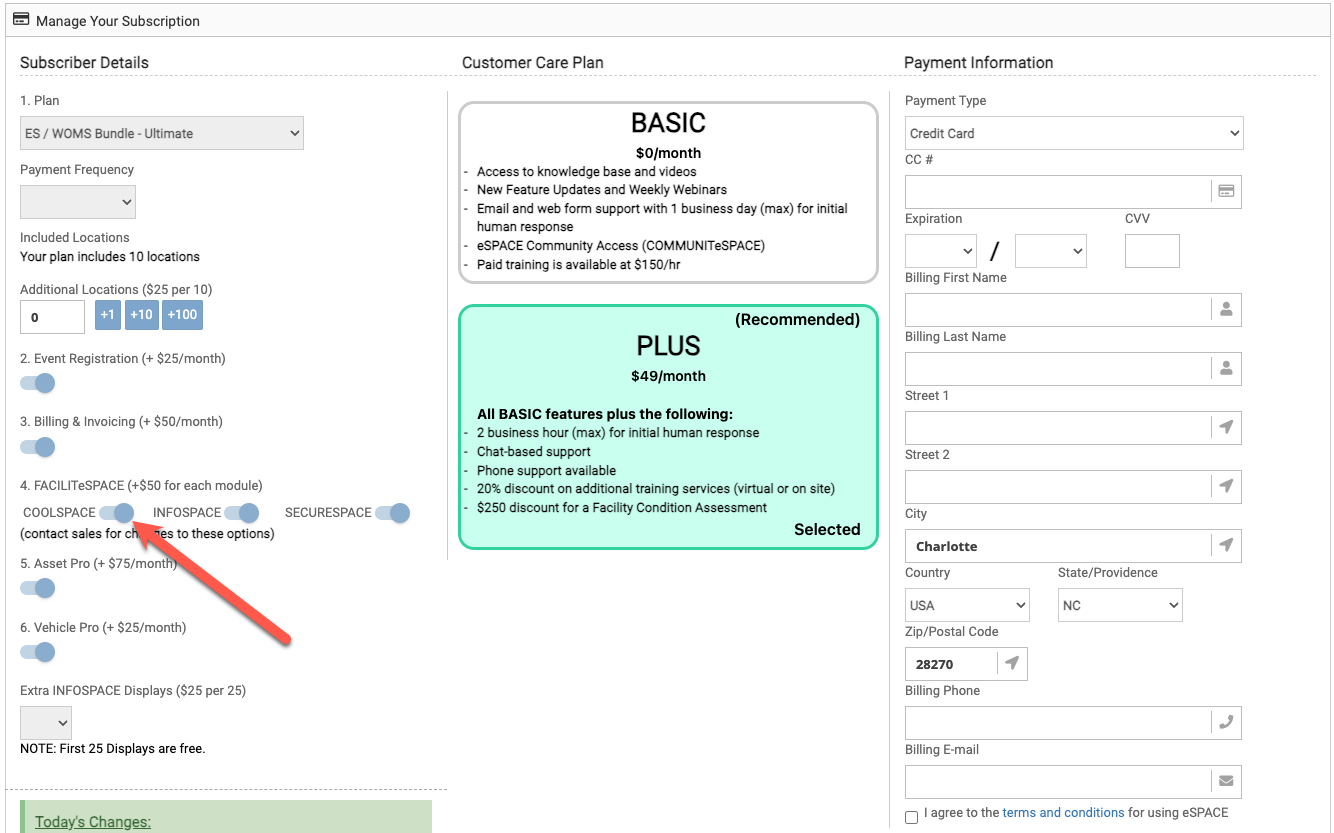This screenshot has height=833, width=1334.
Task: Toggle the Event Registration switch
Action: (x=38, y=383)
